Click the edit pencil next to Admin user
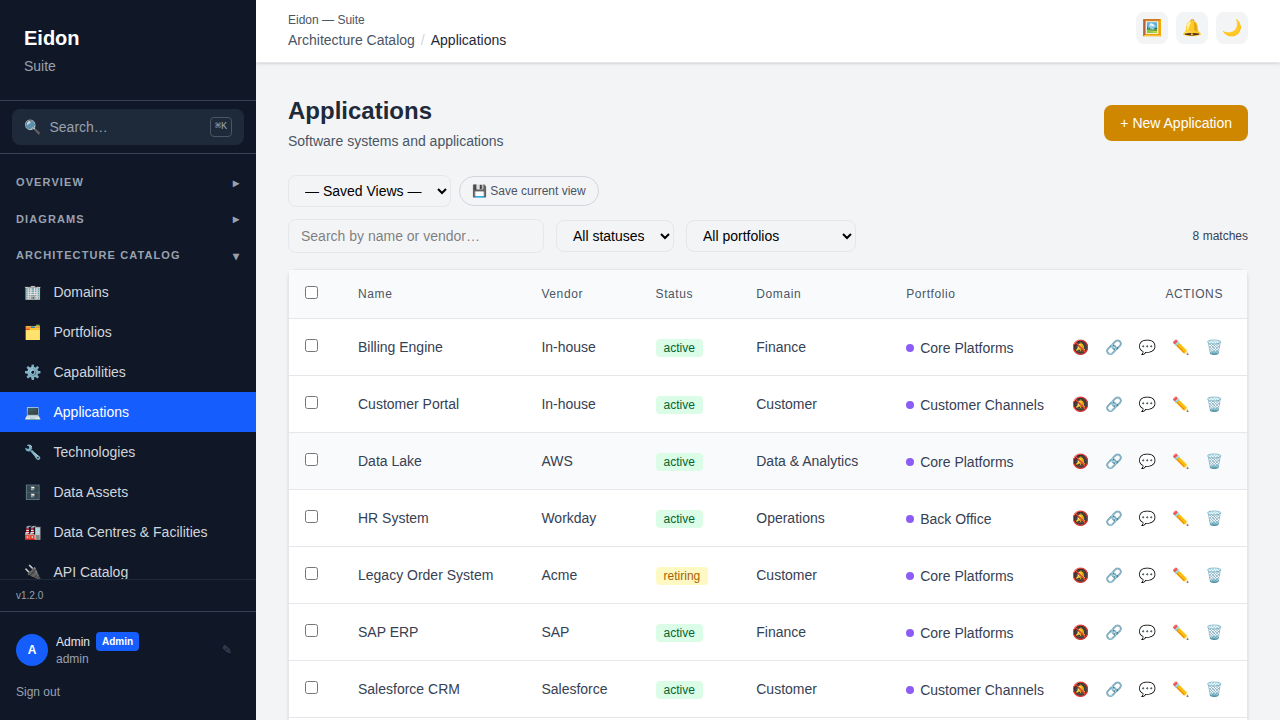Viewport: 1280px width, 720px height. 227,650
